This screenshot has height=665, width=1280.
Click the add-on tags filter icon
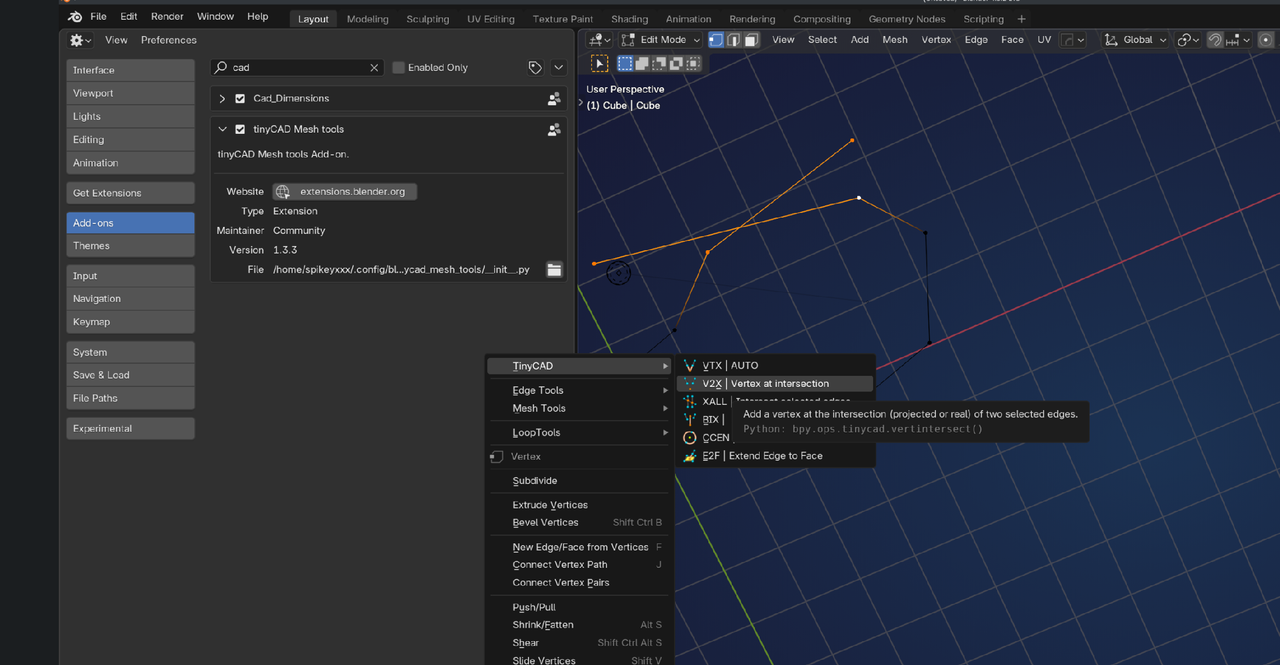[535, 68]
